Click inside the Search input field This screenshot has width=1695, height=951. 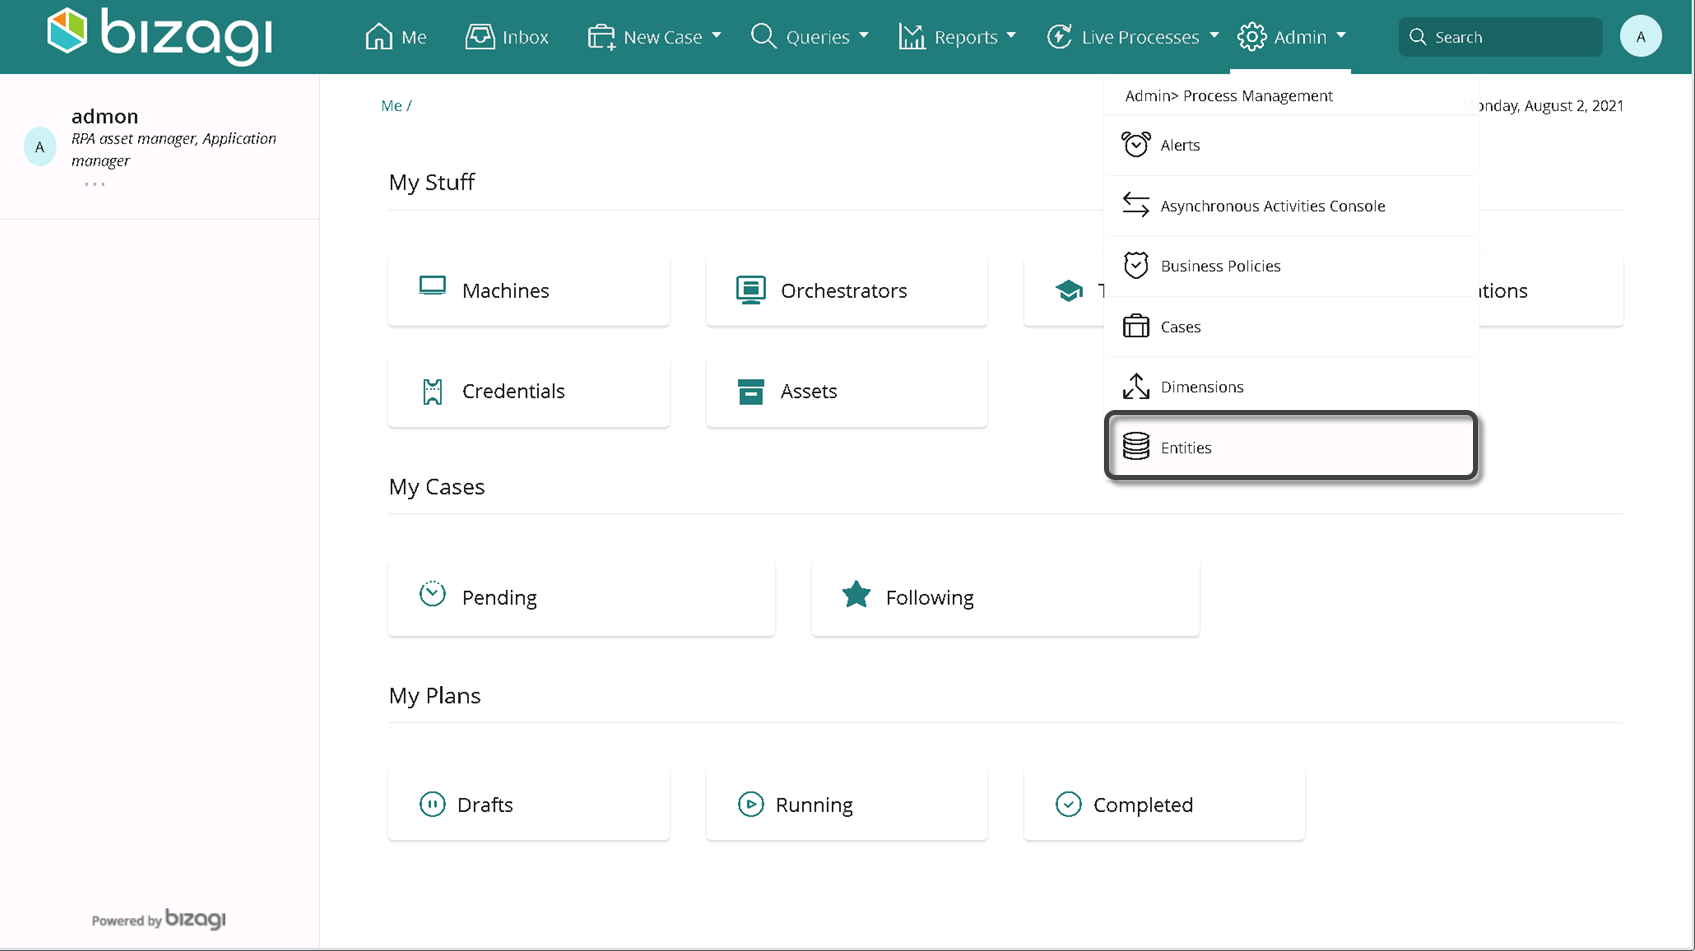pos(1500,37)
